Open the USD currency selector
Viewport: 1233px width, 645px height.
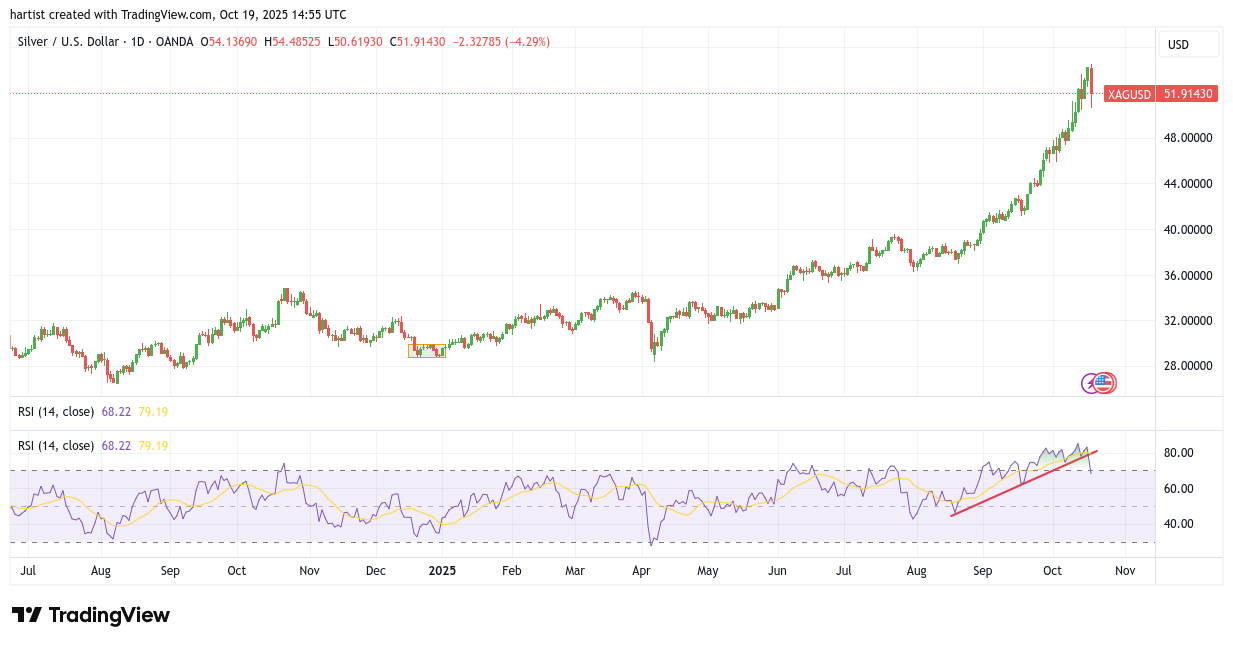(x=1188, y=44)
